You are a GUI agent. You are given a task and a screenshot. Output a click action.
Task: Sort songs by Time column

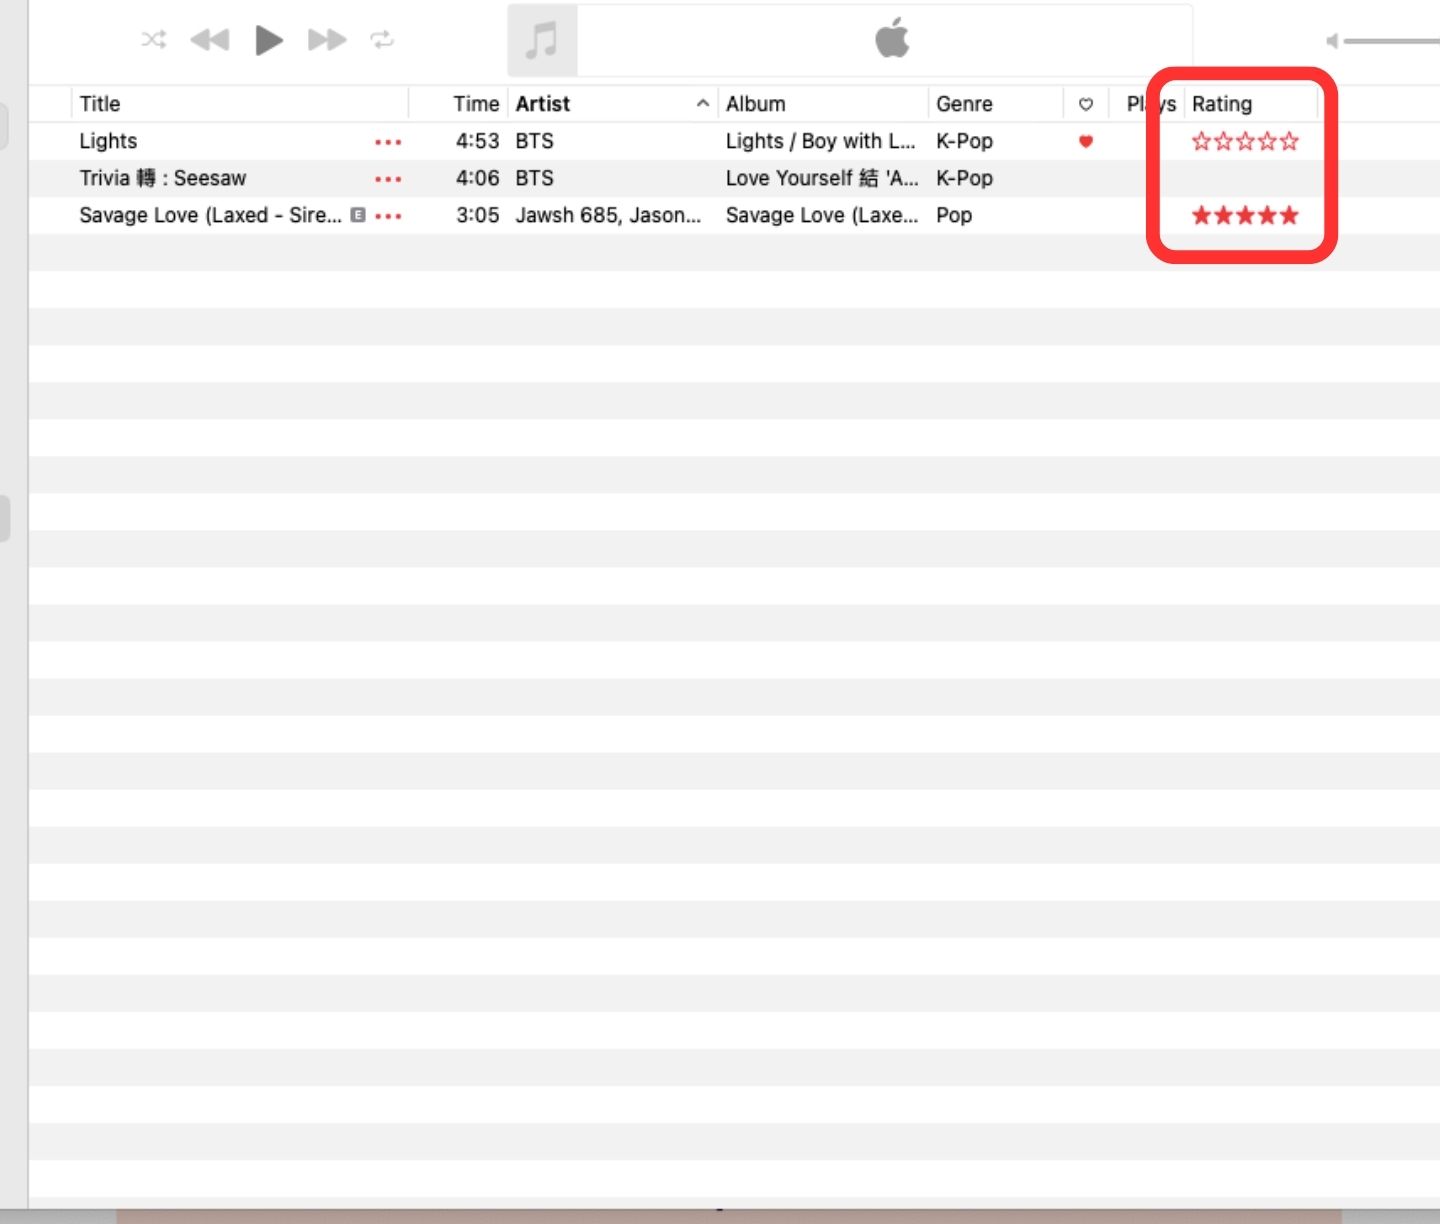click(x=476, y=104)
